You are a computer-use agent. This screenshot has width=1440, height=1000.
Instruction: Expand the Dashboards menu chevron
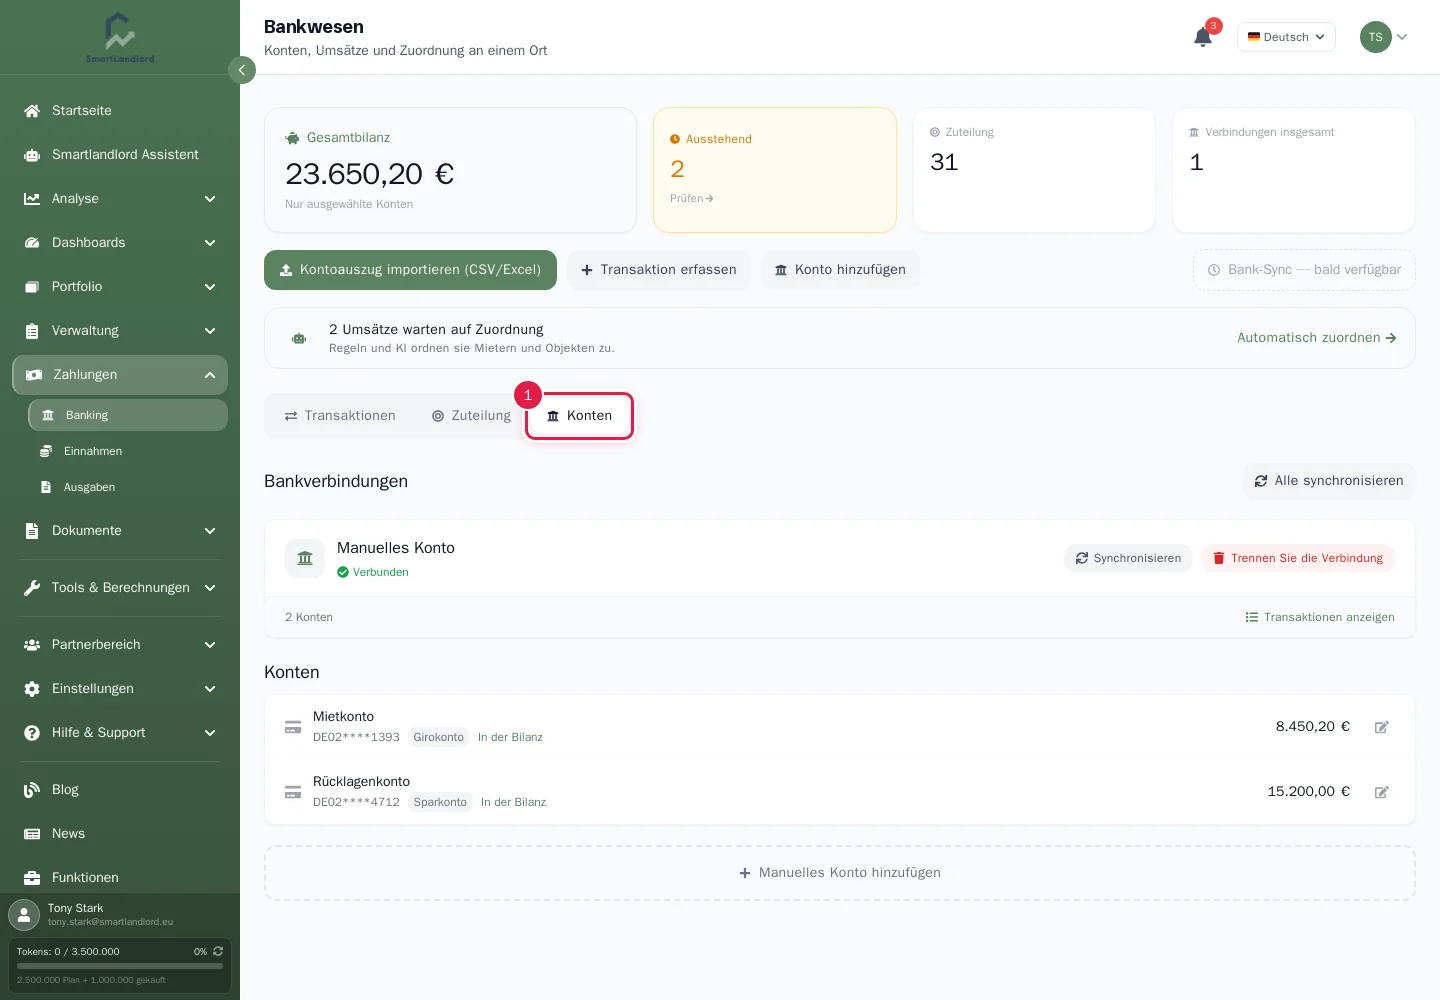210,243
